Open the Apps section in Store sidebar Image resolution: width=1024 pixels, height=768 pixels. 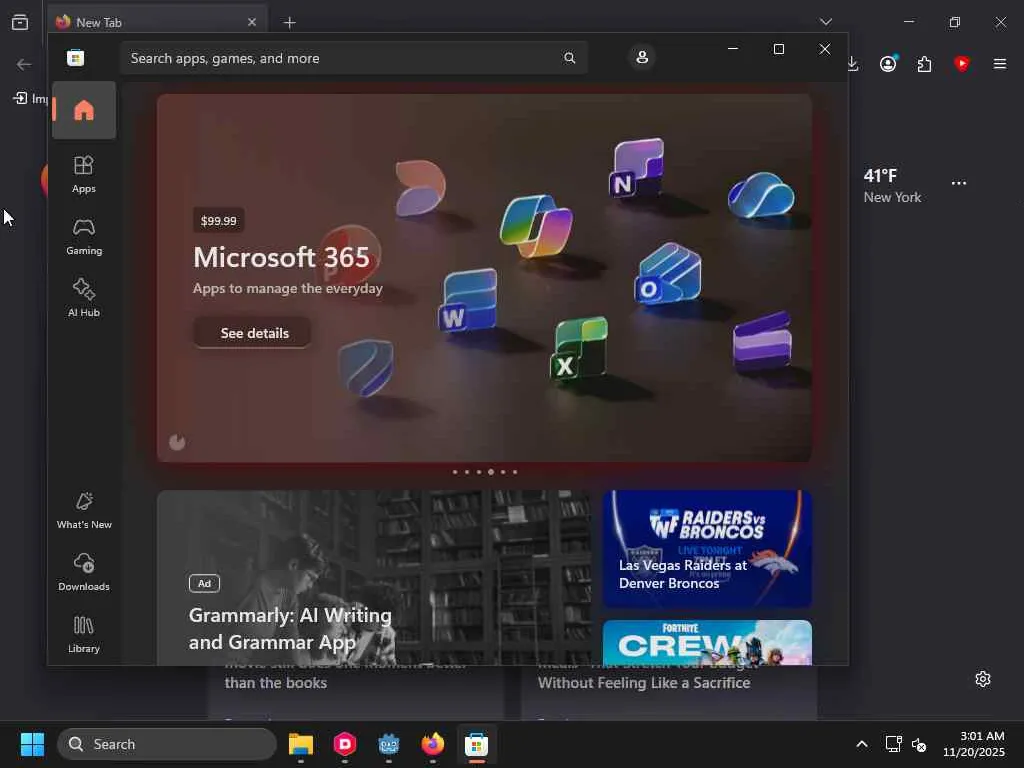click(84, 174)
